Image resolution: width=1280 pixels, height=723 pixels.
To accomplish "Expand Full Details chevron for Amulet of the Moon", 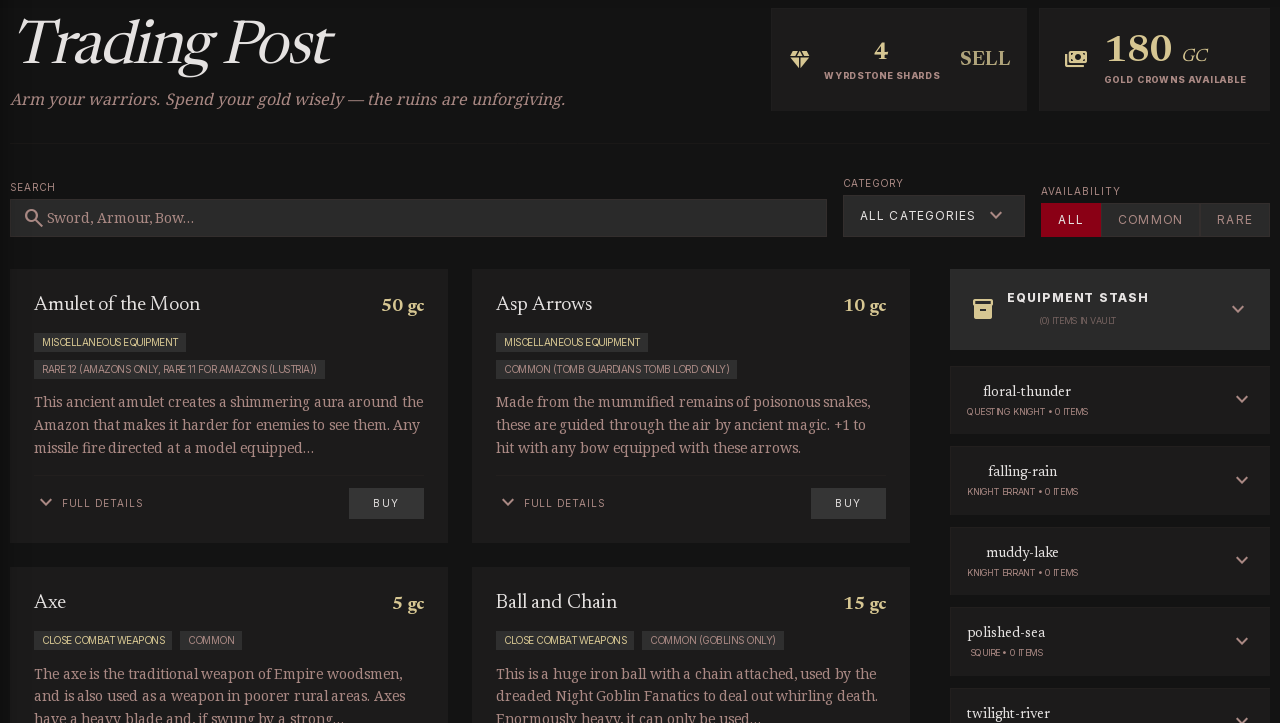I will click(46, 502).
